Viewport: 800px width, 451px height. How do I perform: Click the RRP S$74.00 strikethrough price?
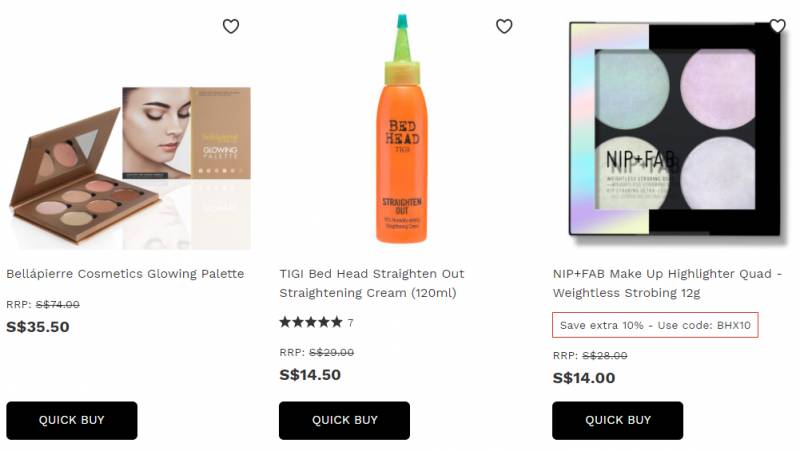pyautogui.click(x=57, y=305)
